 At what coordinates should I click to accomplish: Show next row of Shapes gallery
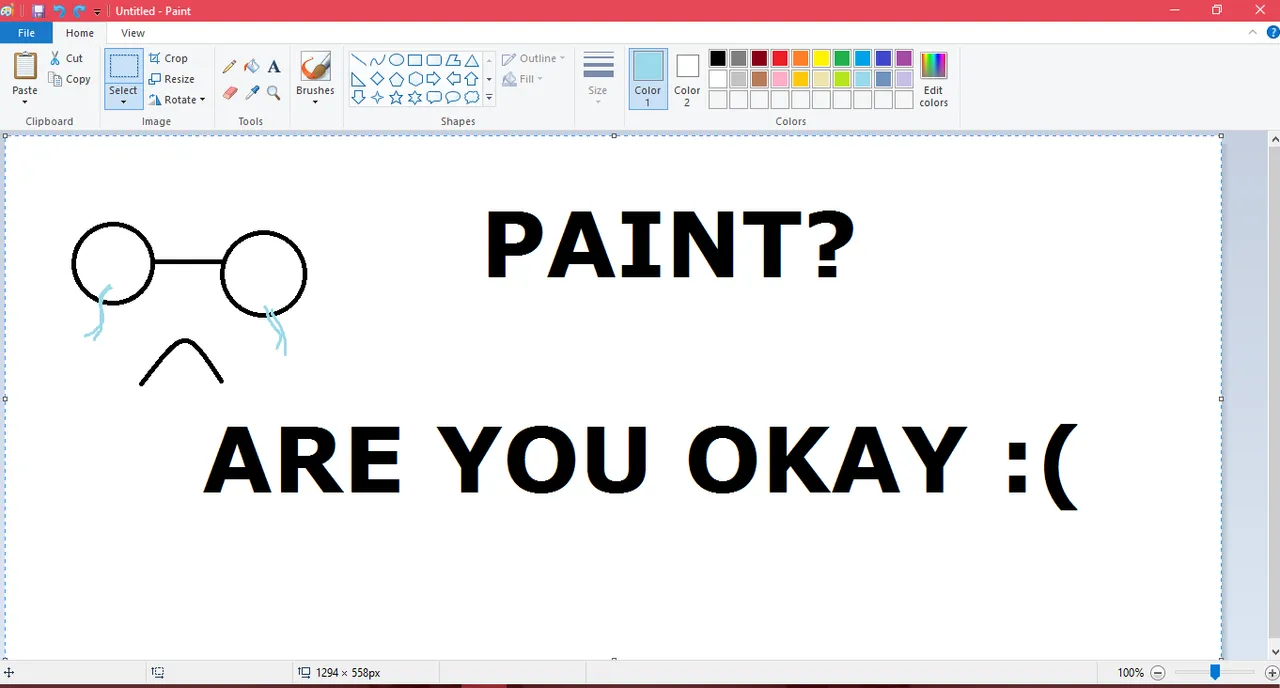pyautogui.click(x=489, y=79)
